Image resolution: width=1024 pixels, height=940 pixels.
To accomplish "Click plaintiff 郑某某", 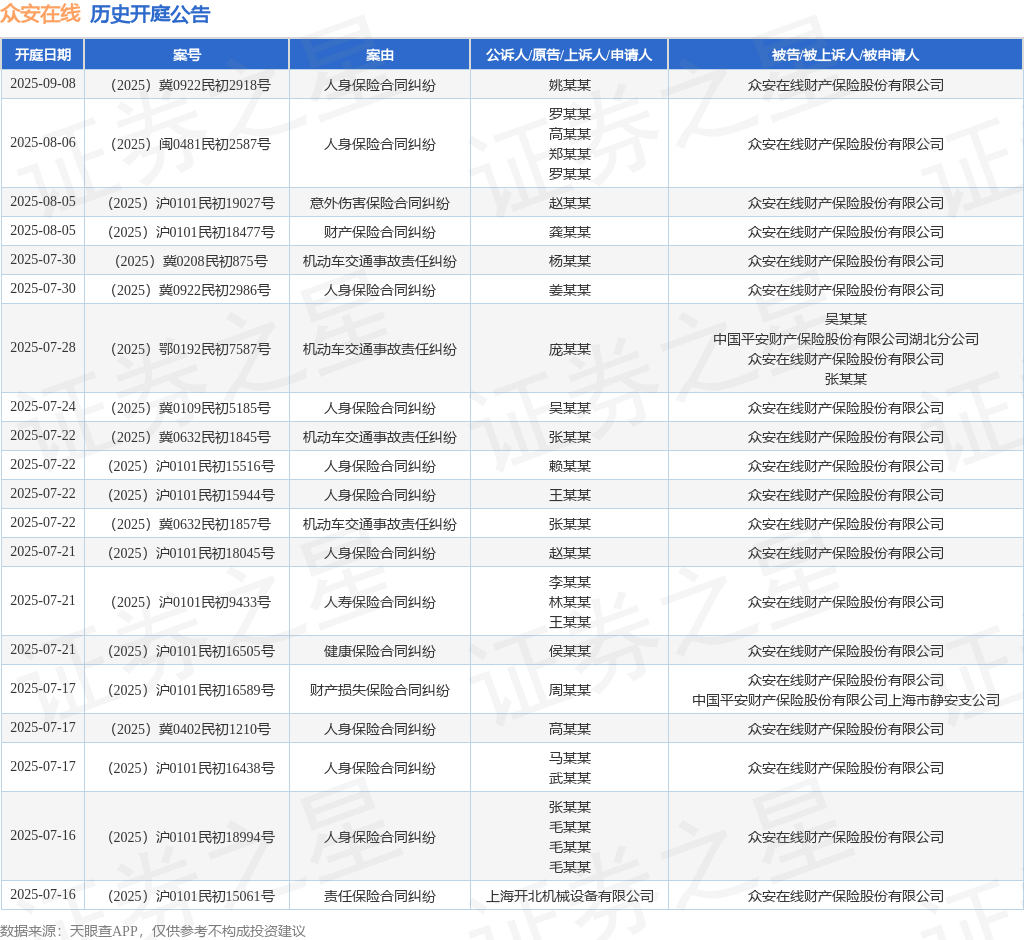I will click(x=569, y=154).
